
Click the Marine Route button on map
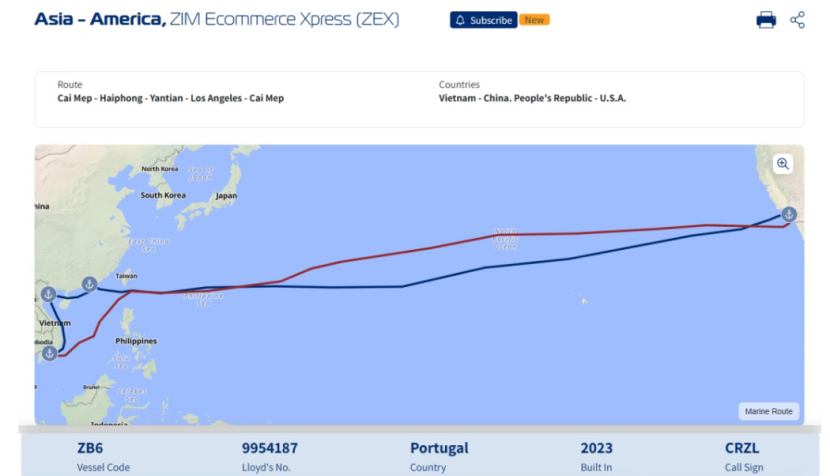(x=768, y=411)
